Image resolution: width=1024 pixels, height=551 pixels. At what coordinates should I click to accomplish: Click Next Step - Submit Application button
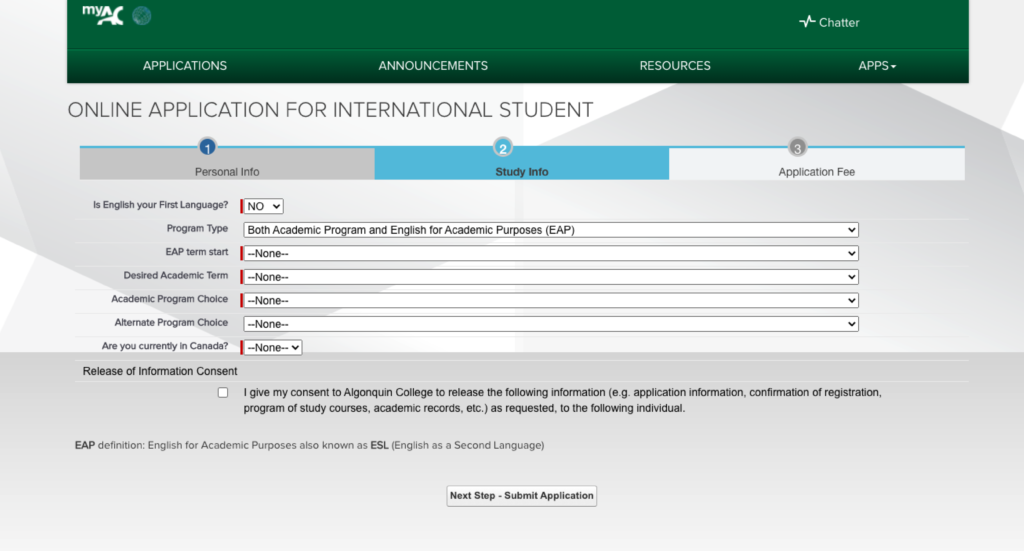tap(521, 496)
